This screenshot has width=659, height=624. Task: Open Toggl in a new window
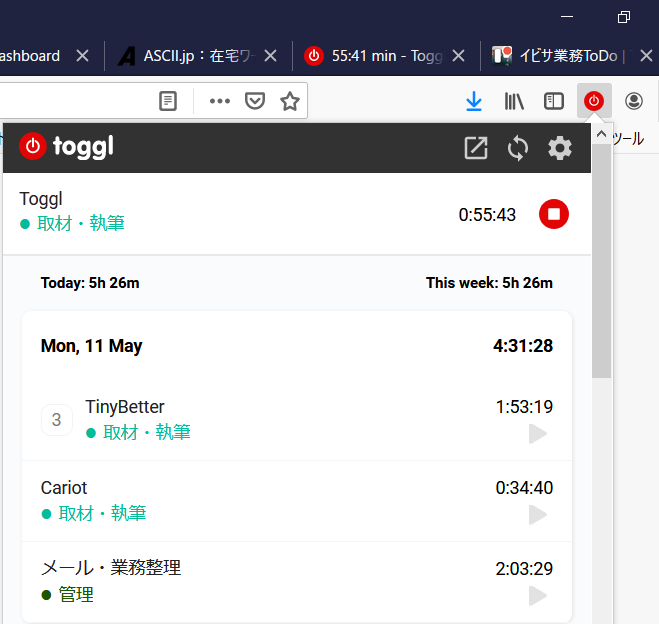pos(476,148)
